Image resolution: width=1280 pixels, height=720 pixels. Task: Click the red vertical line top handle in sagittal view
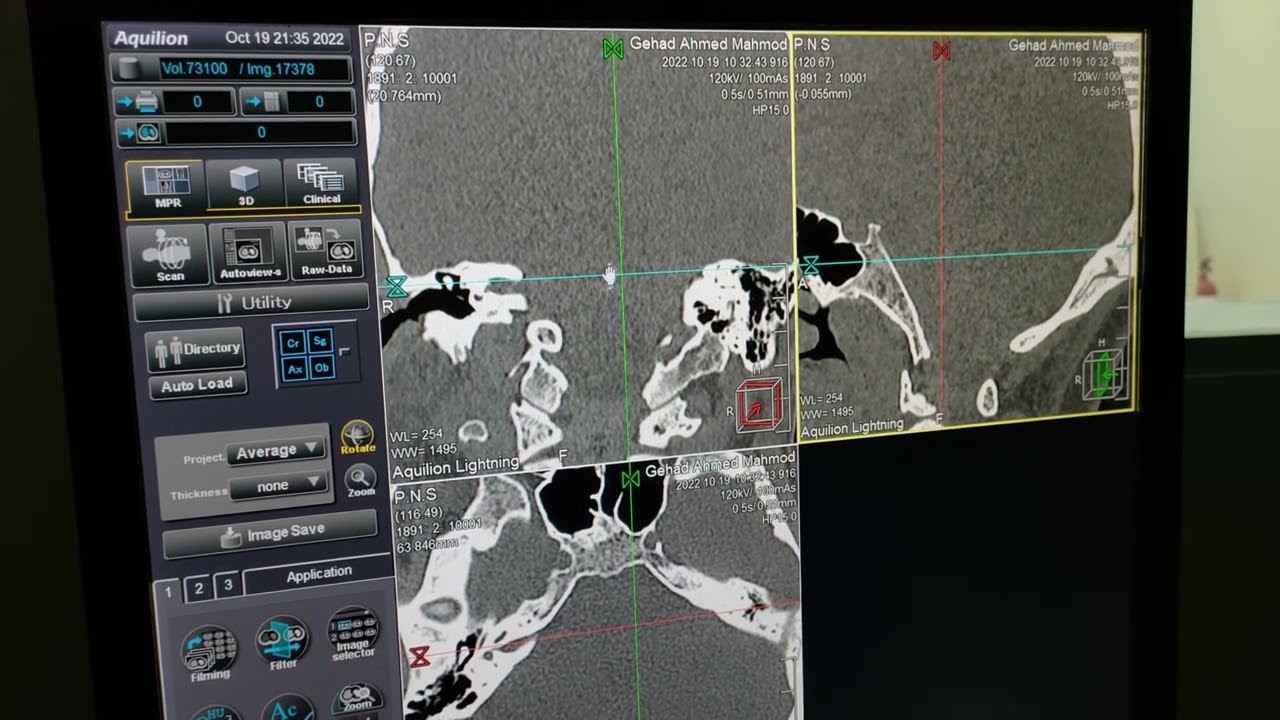tap(941, 51)
